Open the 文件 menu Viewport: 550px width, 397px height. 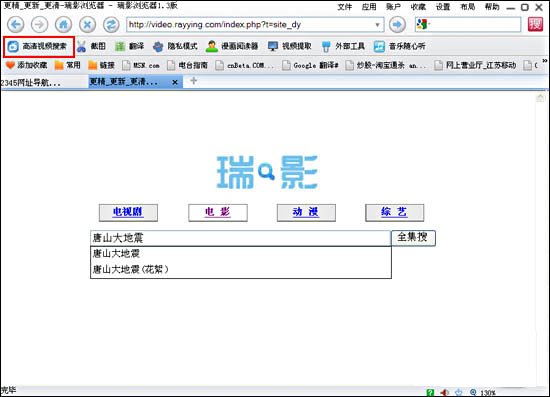pyautogui.click(x=344, y=7)
